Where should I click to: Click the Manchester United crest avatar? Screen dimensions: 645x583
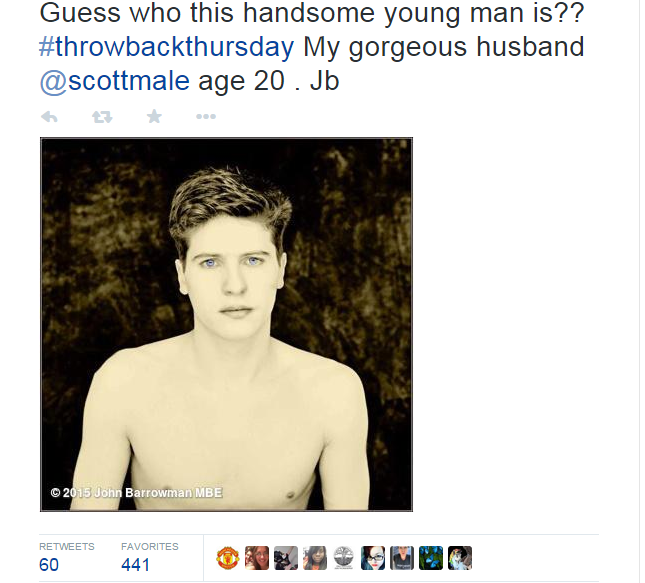click(x=228, y=557)
